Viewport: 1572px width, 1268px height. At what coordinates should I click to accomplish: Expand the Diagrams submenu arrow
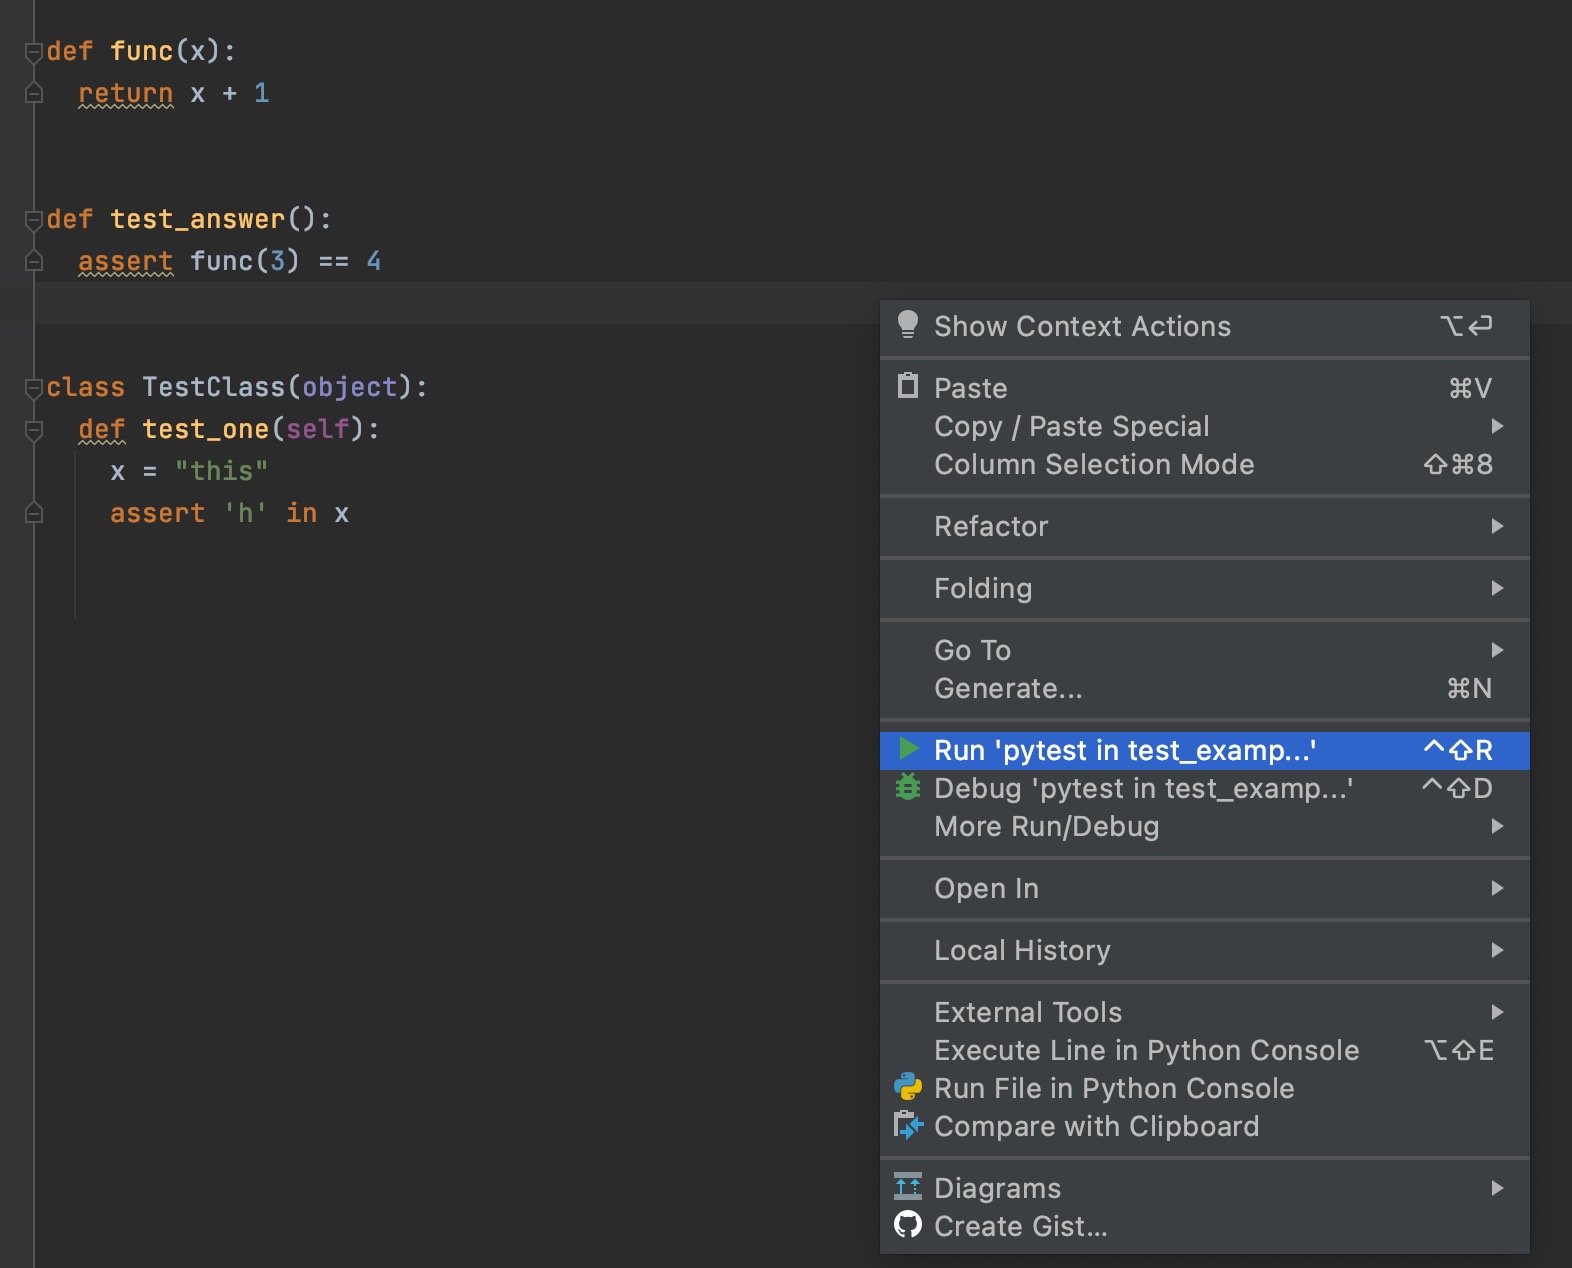coord(1497,1188)
